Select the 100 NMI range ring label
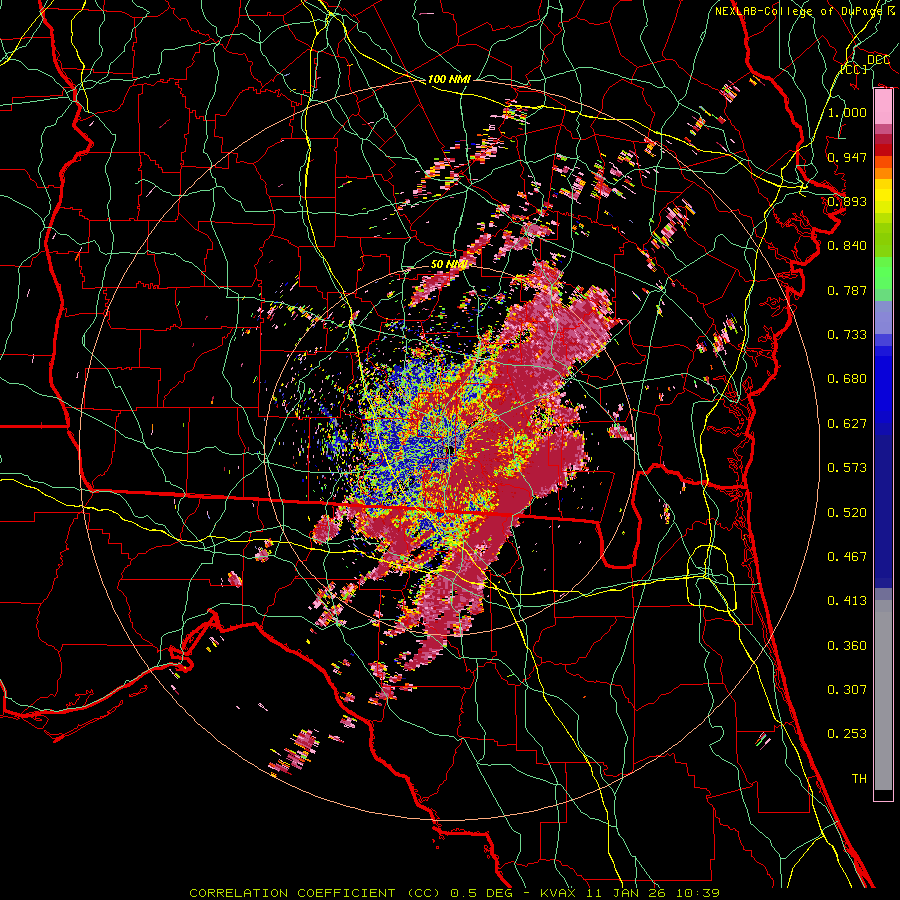The height and width of the screenshot is (900, 900). tap(449, 79)
